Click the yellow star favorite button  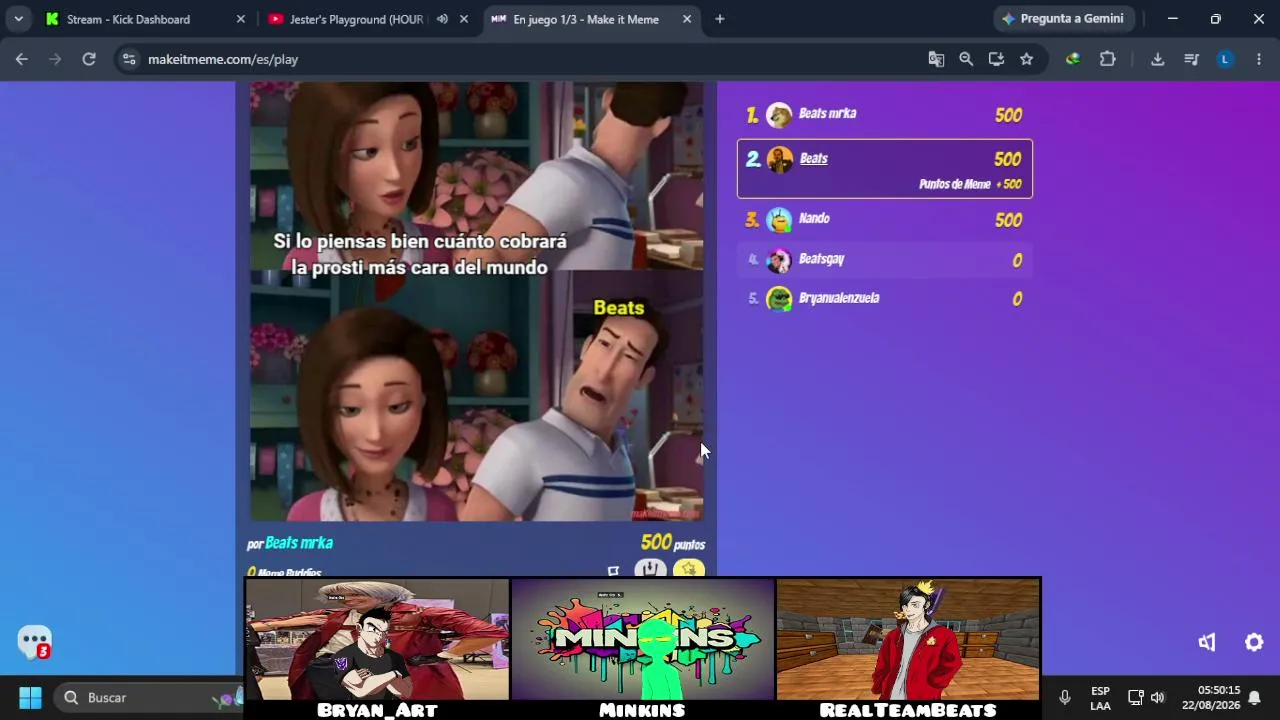(x=689, y=569)
